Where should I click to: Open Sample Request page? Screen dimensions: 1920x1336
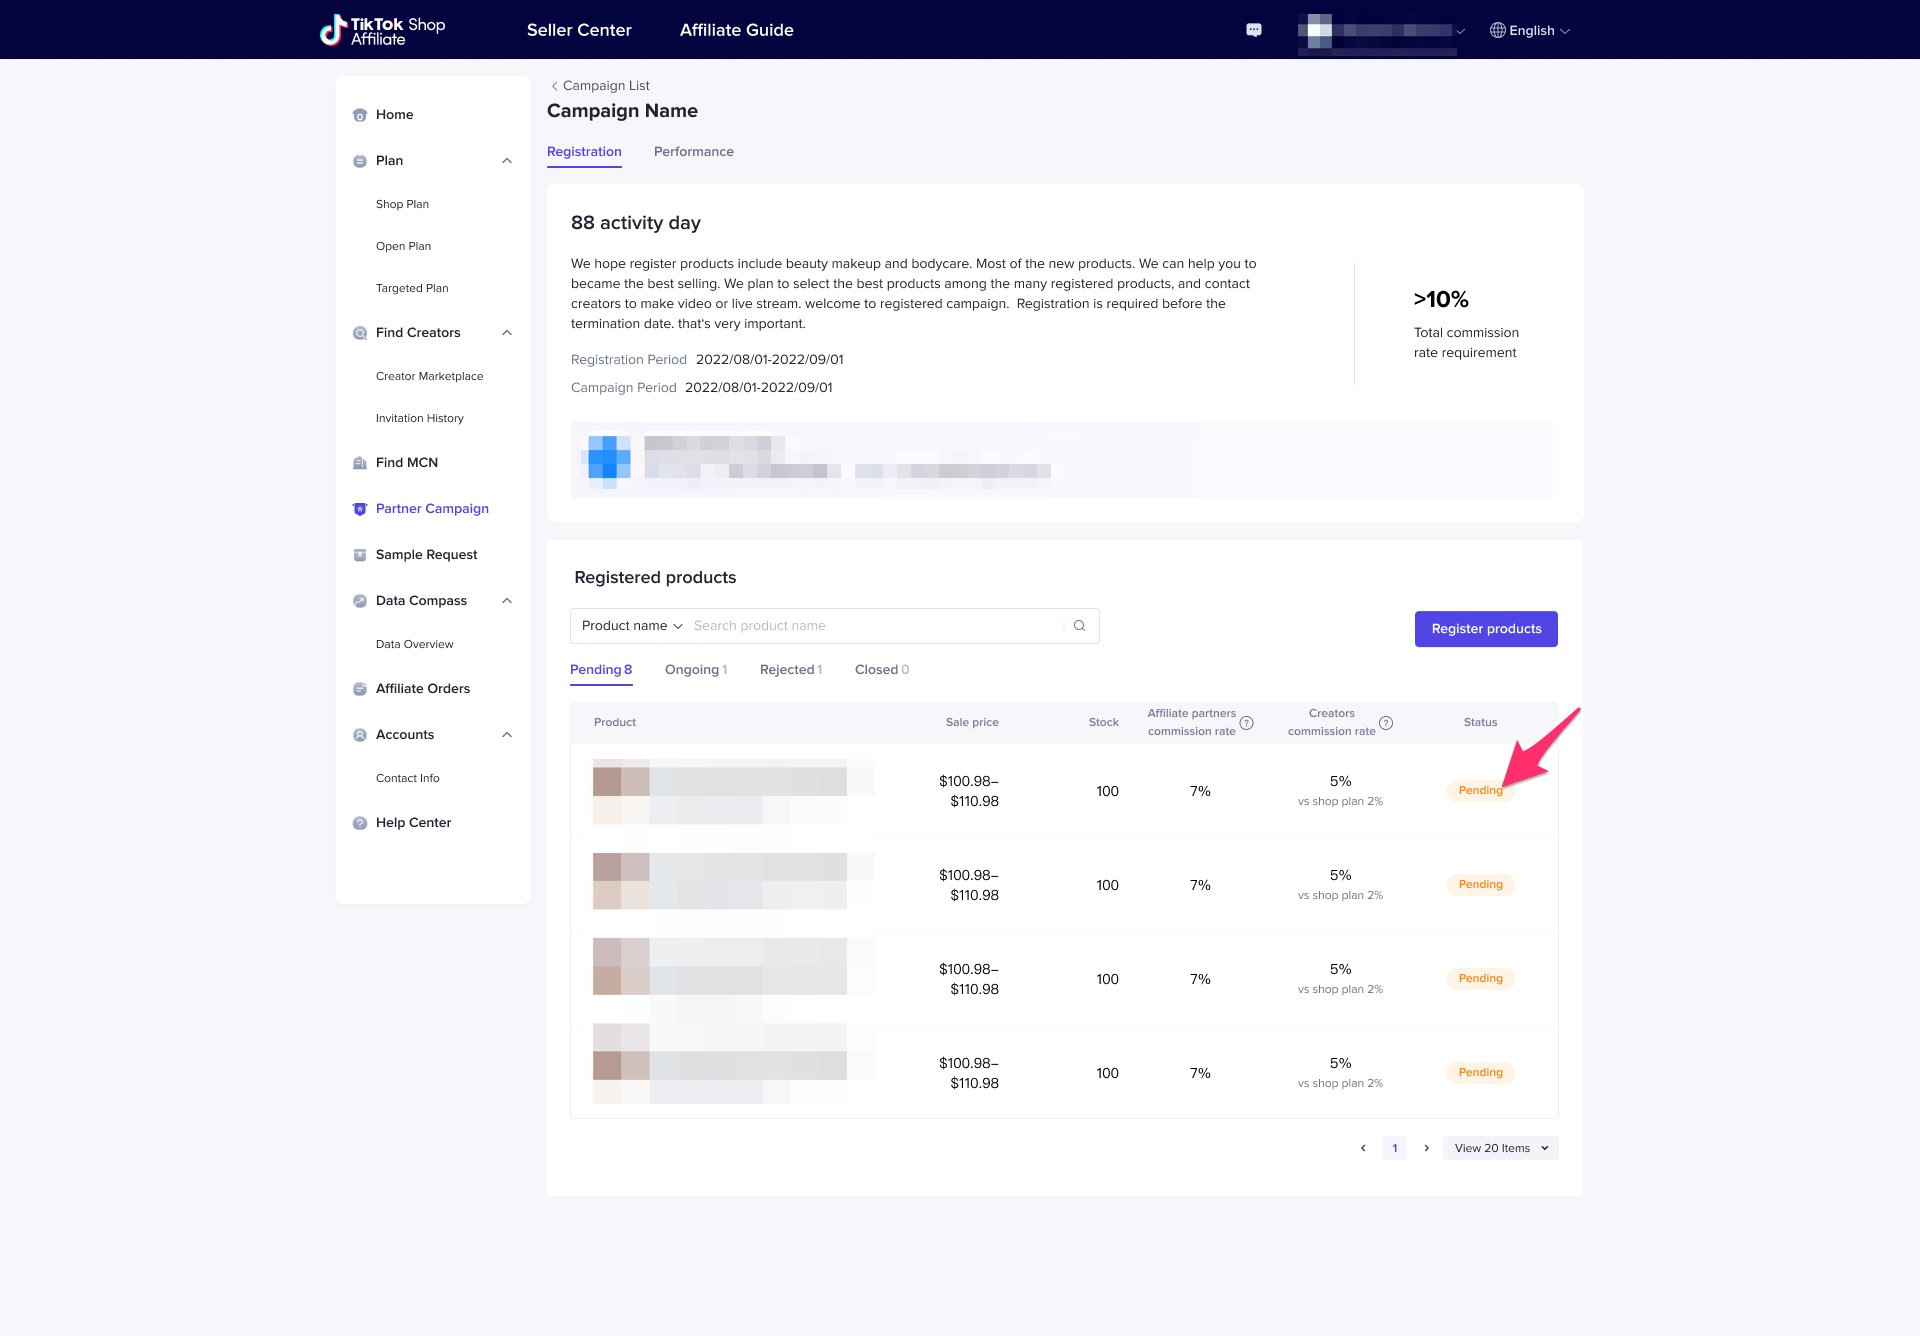point(426,555)
